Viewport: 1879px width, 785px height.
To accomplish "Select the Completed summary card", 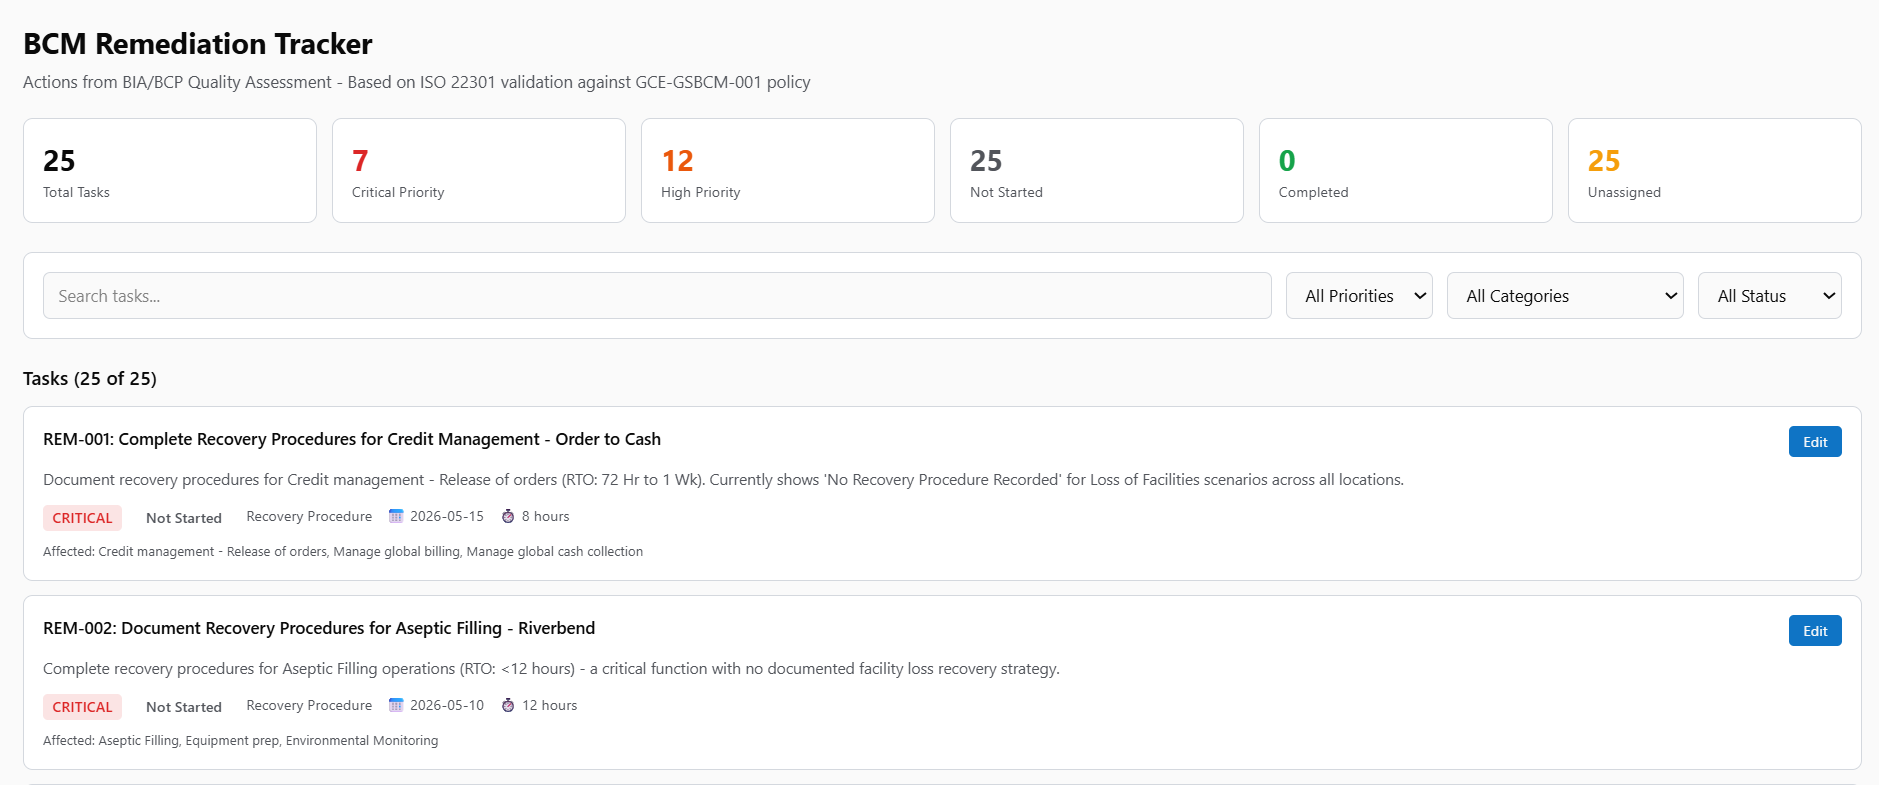I will 1406,171.
